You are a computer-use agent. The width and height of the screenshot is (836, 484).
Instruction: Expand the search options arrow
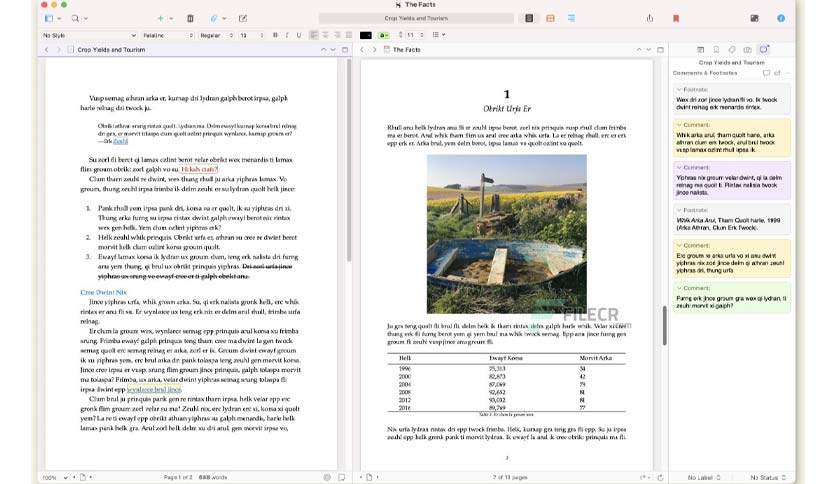click(x=86, y=19)
